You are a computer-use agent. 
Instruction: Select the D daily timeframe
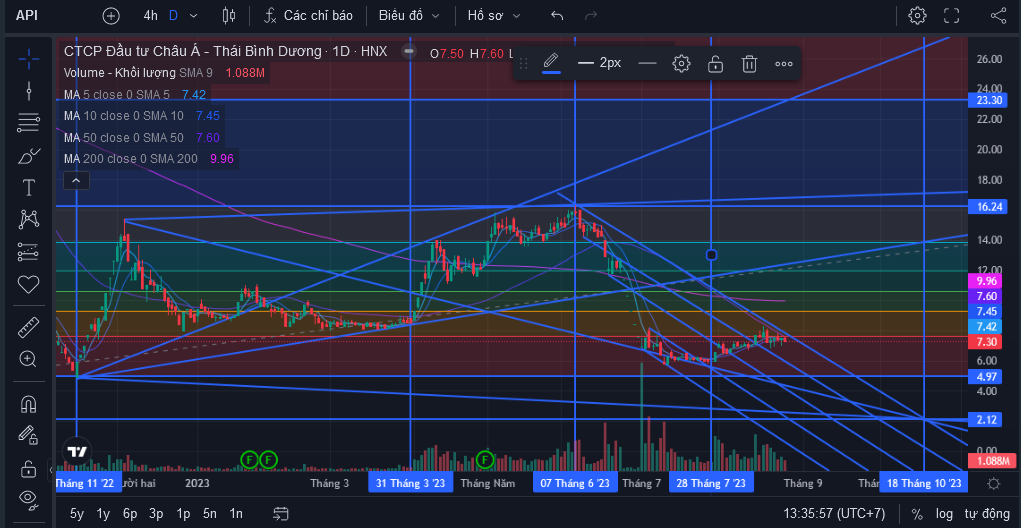click(173, 16)
